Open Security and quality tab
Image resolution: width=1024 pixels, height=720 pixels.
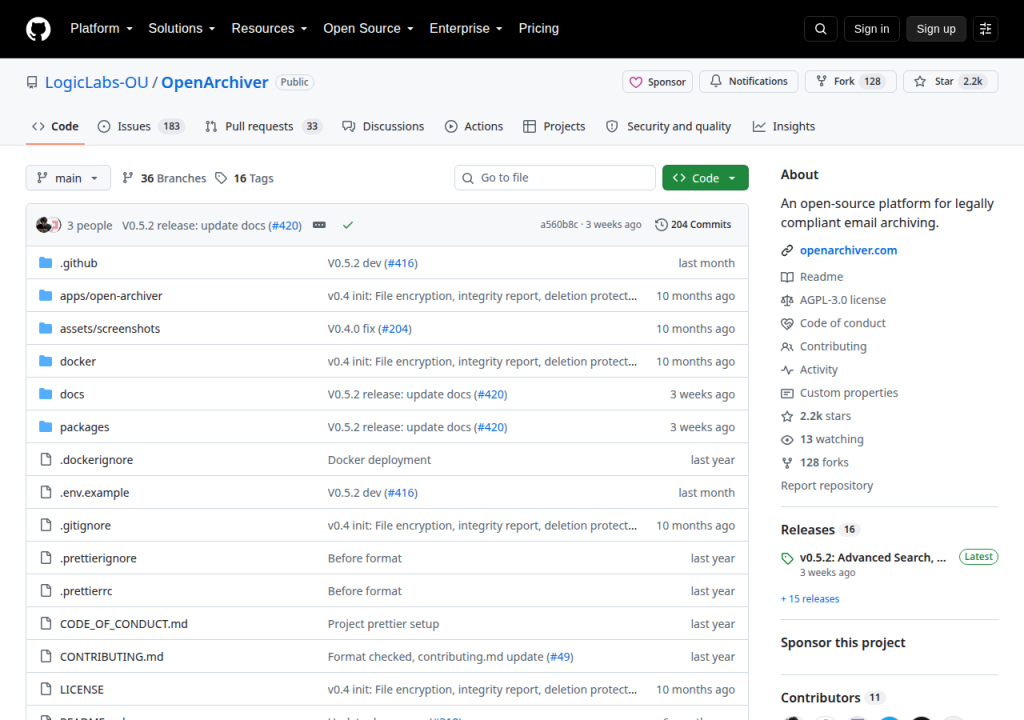click(x=669, y=126)
